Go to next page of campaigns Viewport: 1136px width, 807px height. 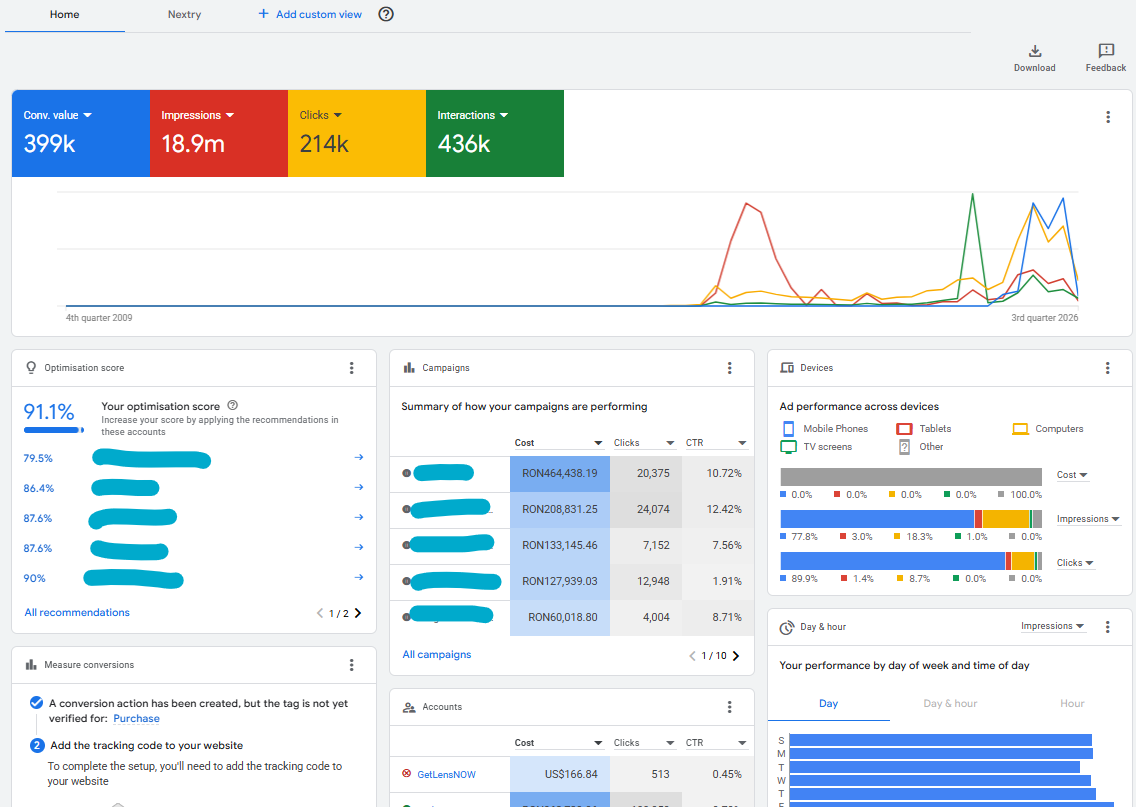736,656
